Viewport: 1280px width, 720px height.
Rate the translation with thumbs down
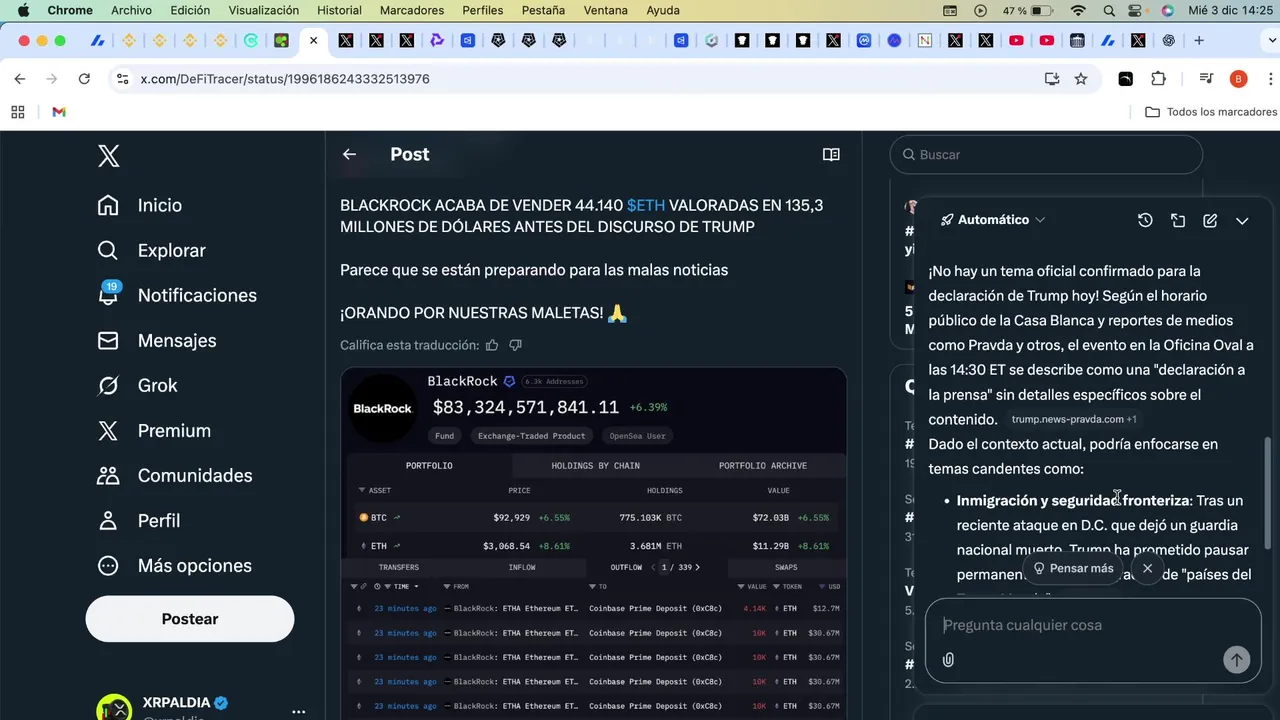pos(515,345)
